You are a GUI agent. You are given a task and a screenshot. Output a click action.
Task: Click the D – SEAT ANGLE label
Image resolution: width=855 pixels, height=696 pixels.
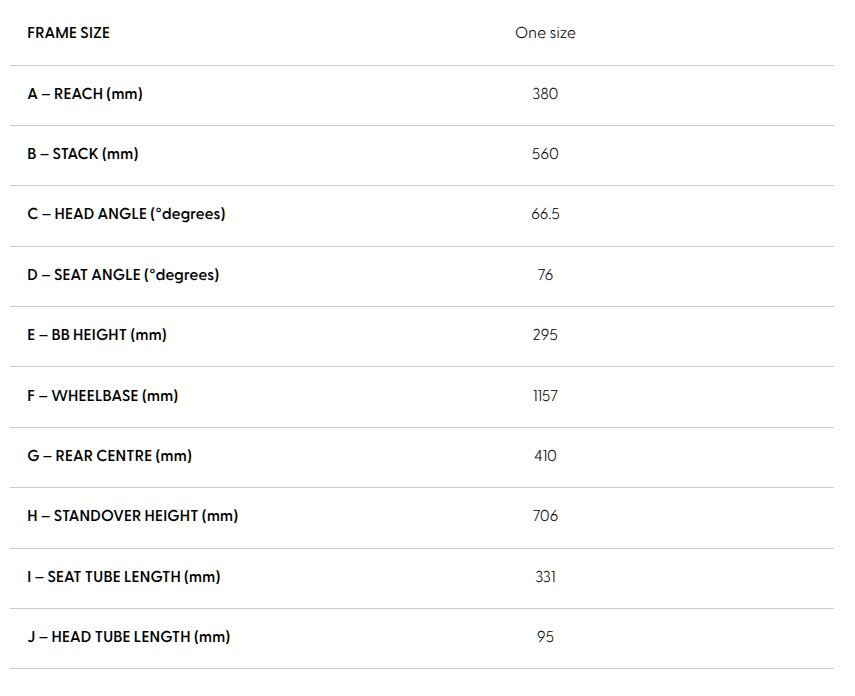123,275
